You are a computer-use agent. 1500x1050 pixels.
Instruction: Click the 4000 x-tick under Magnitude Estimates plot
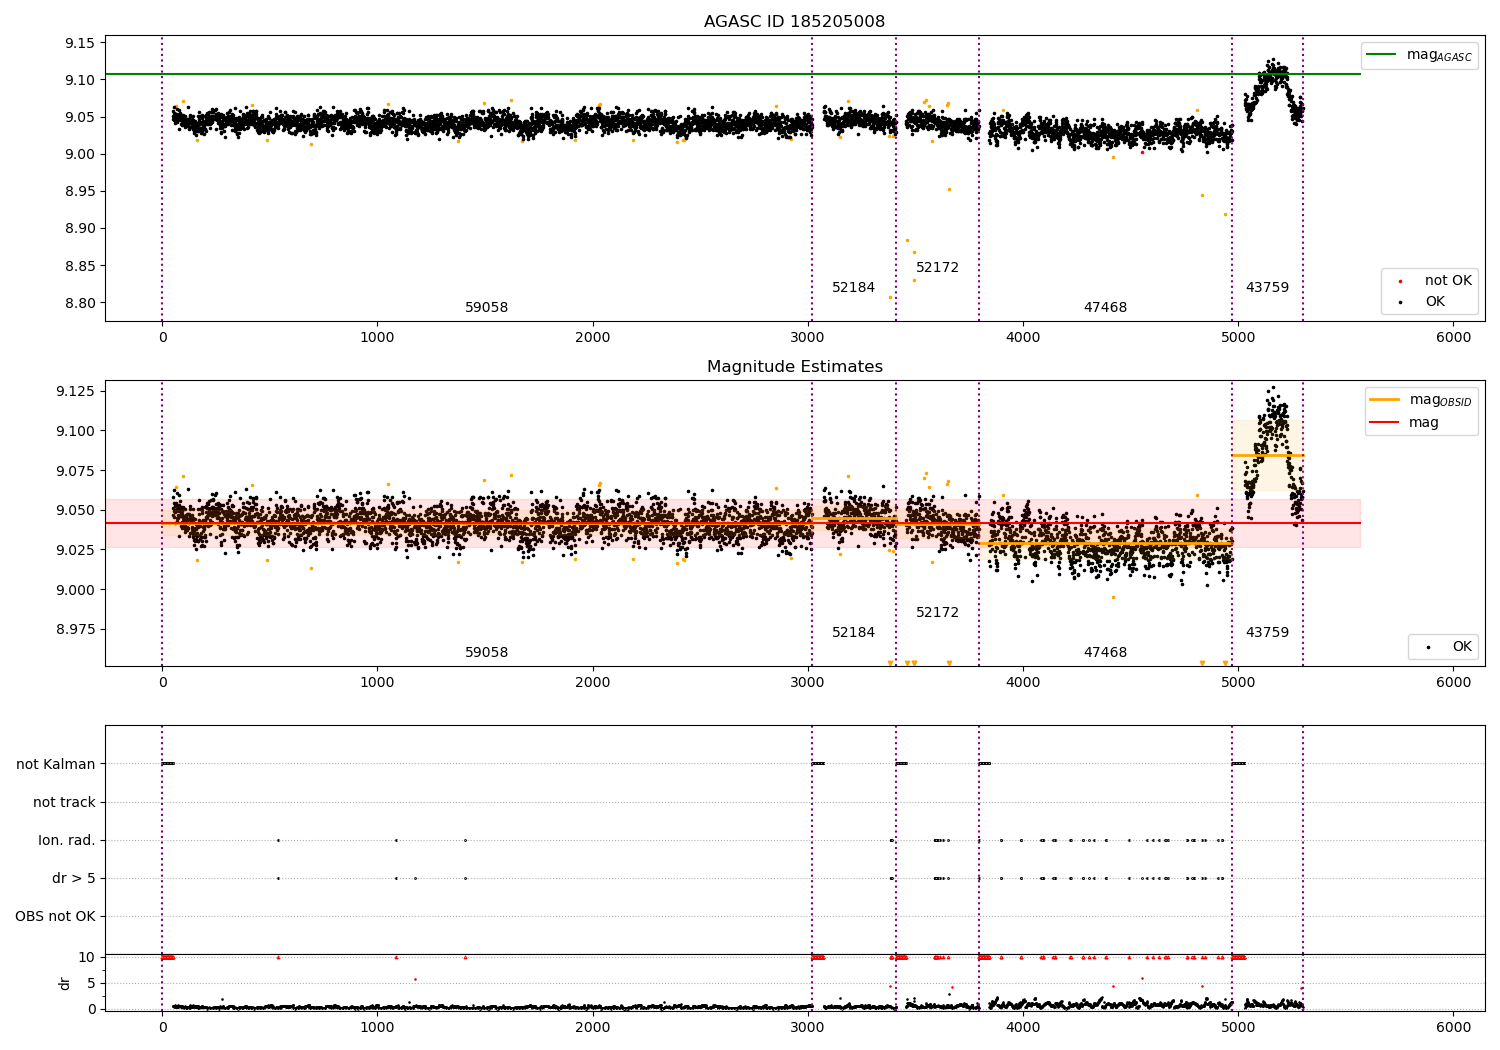pyautogui.click(x=1023, y=682)
